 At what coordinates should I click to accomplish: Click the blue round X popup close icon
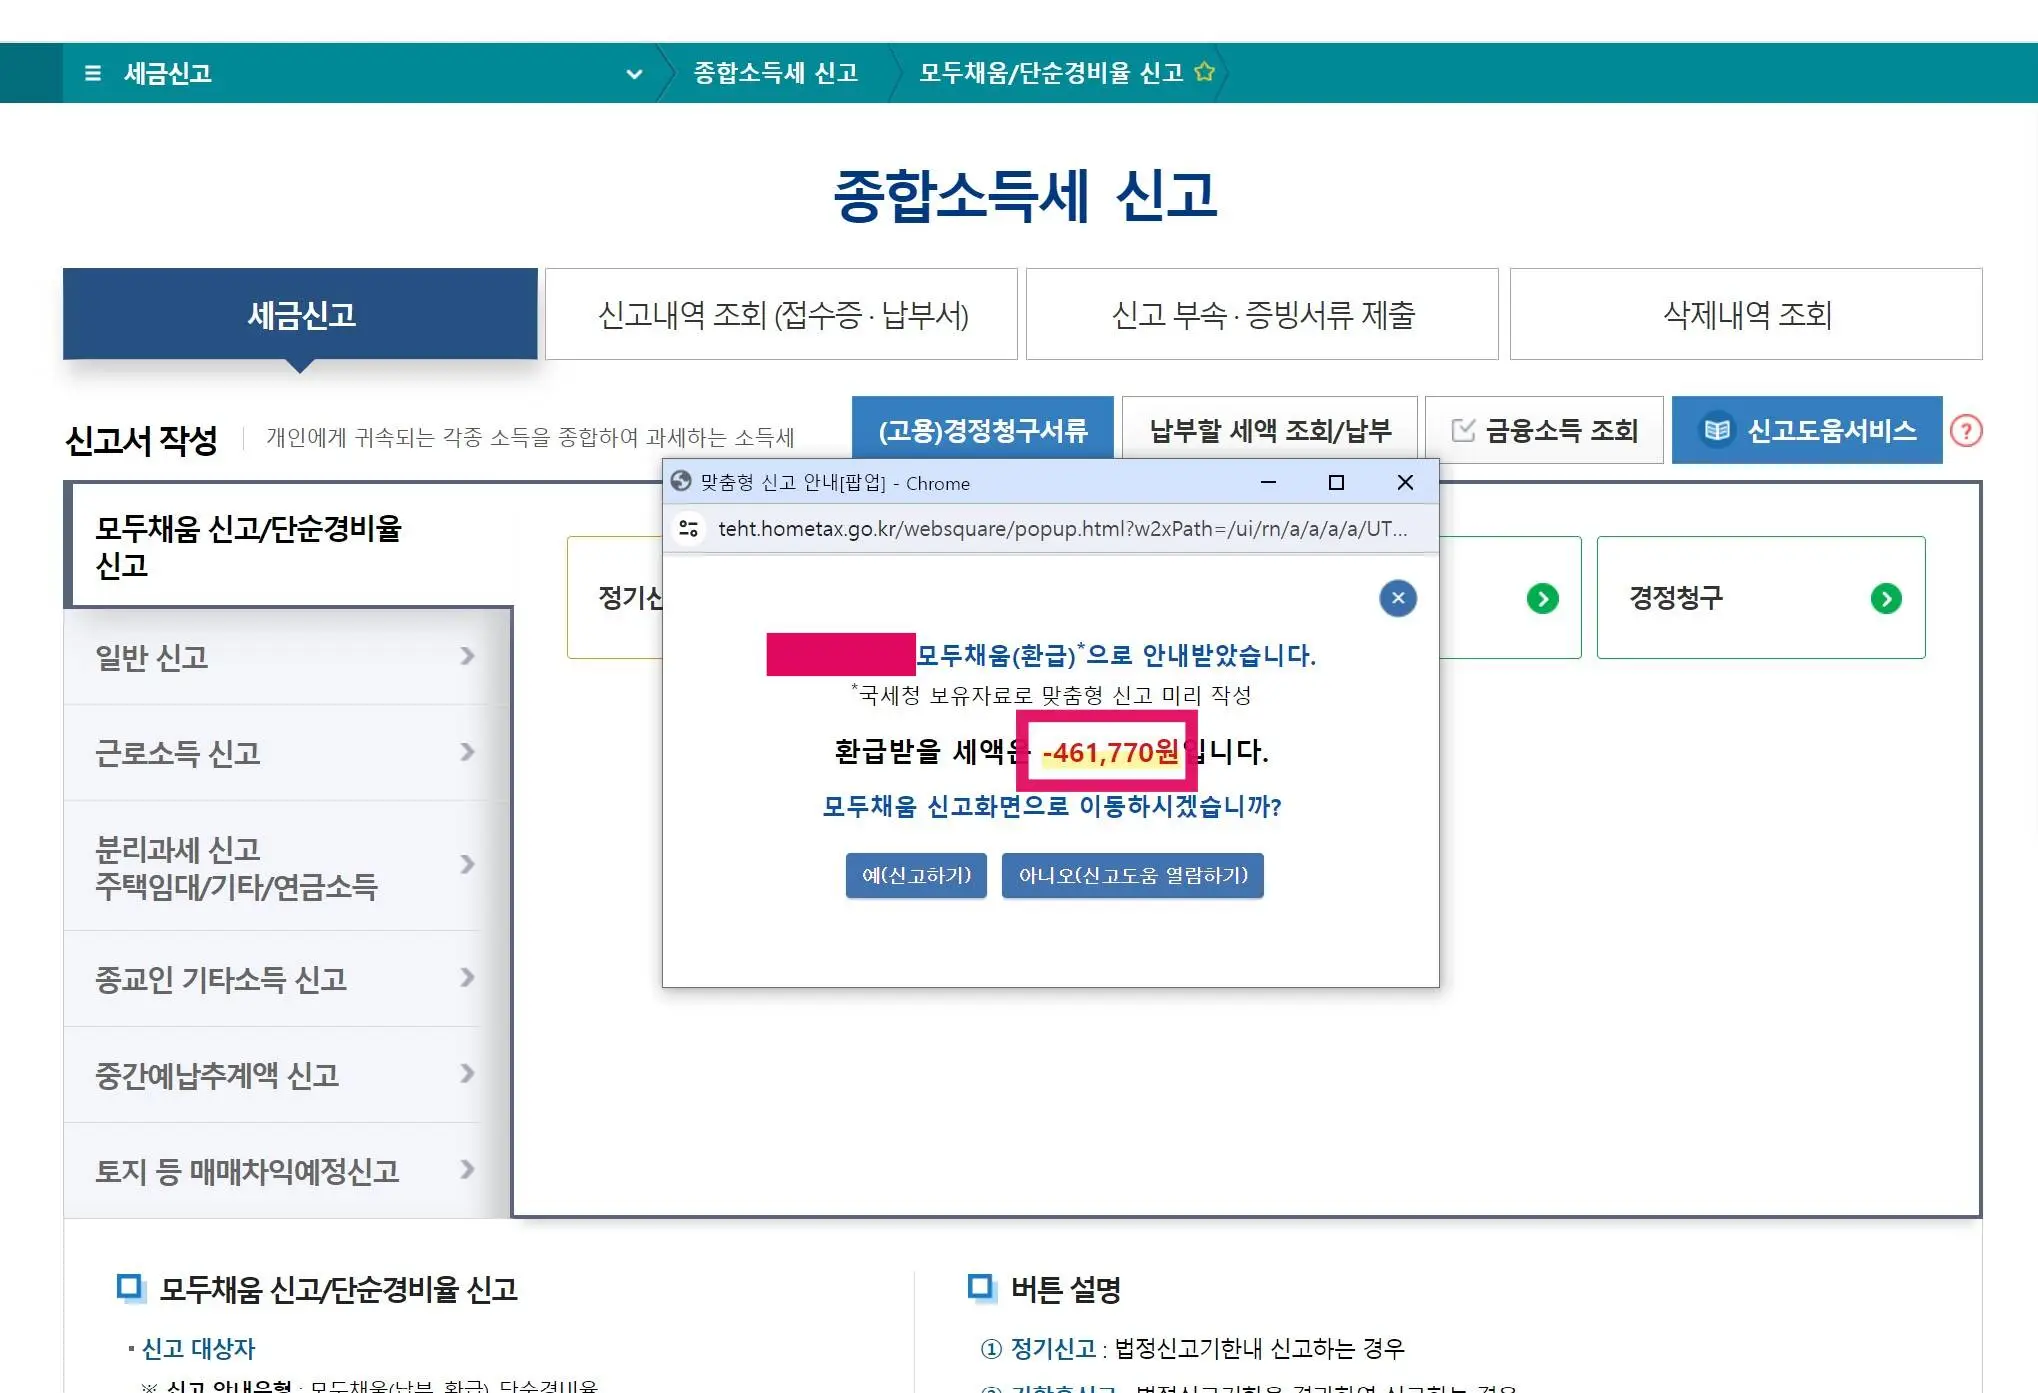click(1397, 598)
